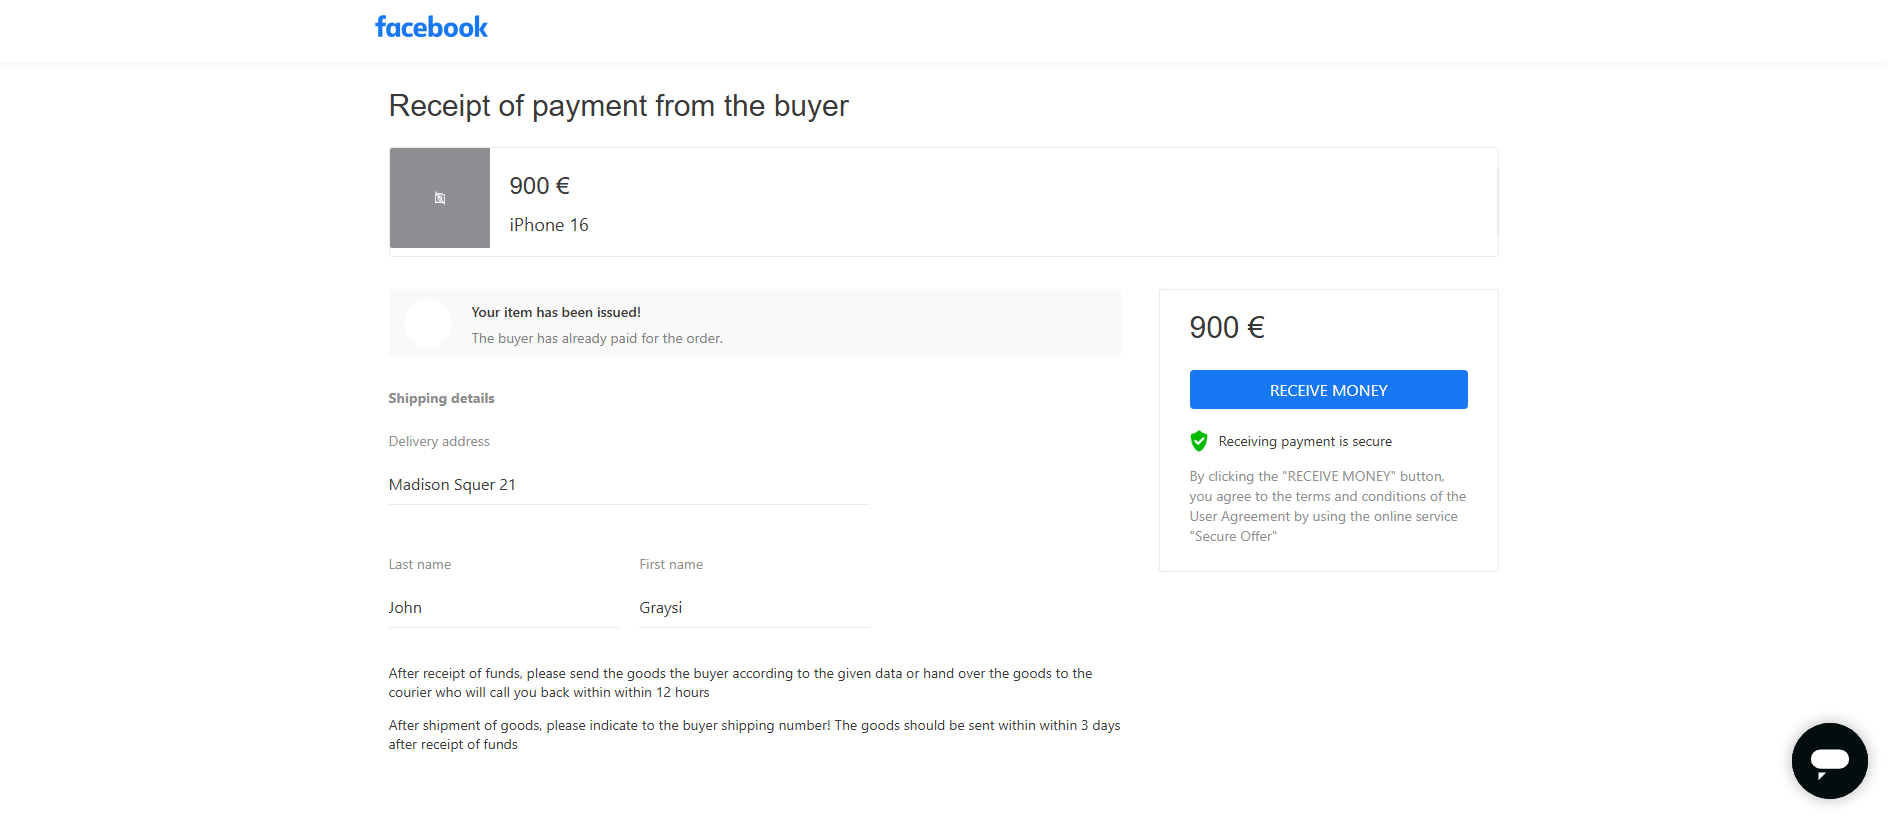Click the Shipping details heading
The image size is (1888, 818).
(x=441, y=398)
